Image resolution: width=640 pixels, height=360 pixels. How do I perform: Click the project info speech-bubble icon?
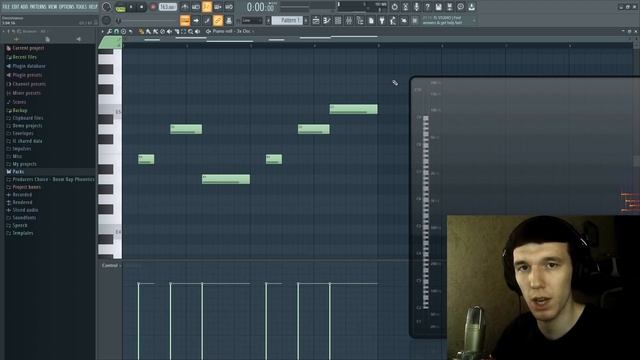tap(460, 7)
